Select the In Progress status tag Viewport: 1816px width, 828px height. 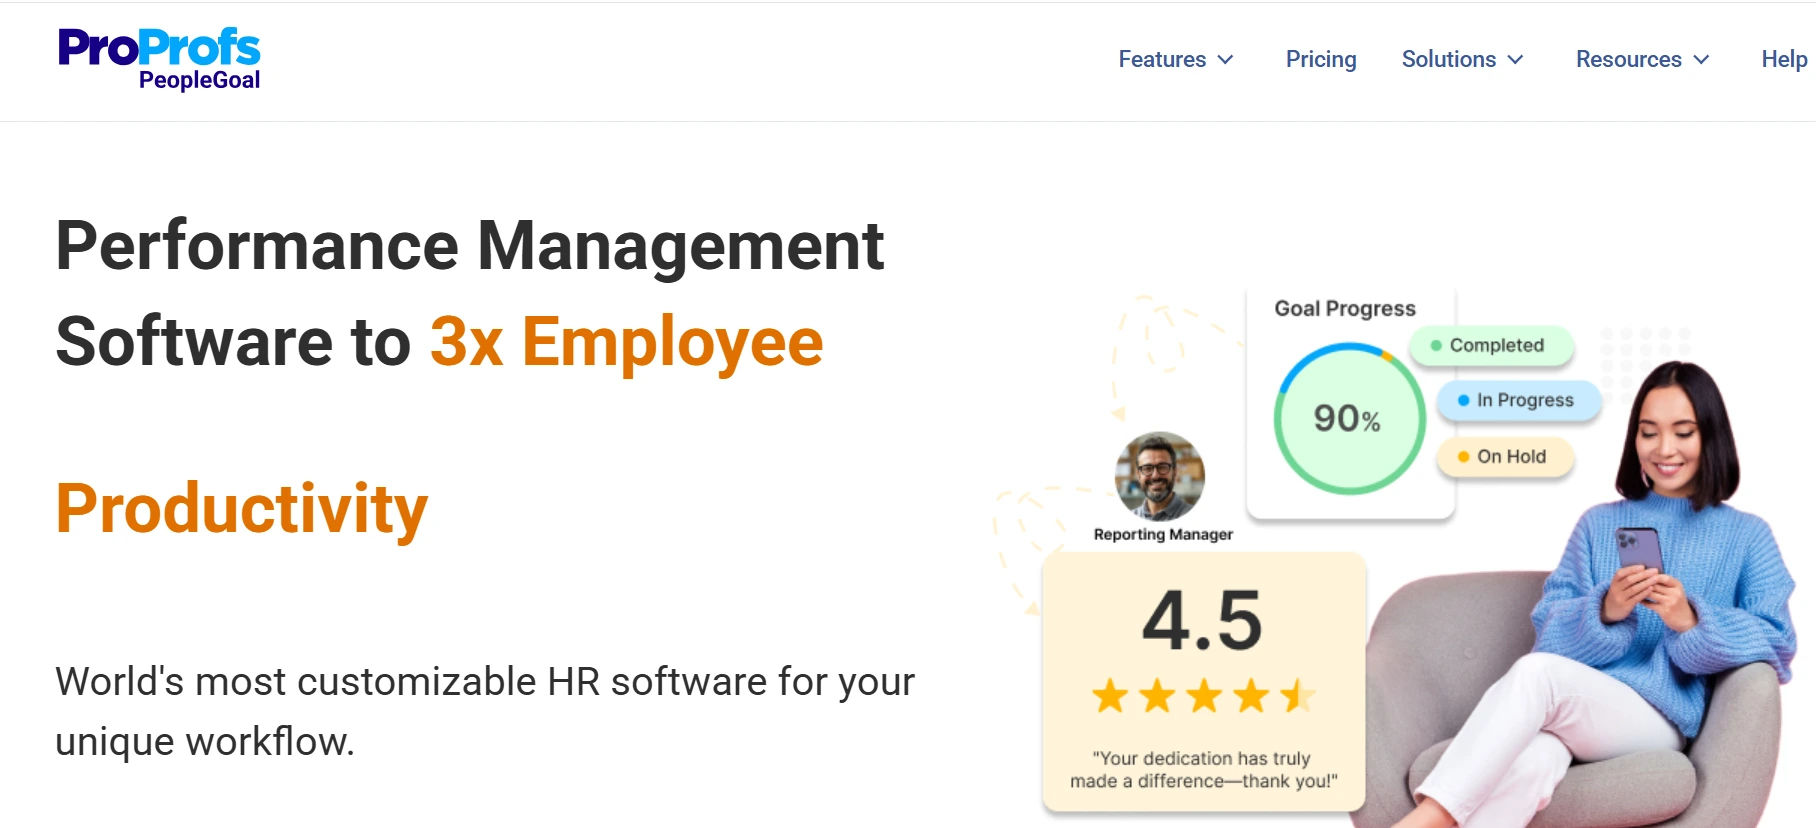coord(1519,400)
